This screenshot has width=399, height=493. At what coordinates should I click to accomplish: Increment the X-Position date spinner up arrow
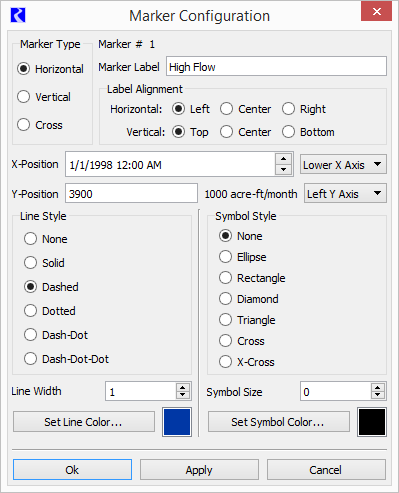tap(284, 159)
